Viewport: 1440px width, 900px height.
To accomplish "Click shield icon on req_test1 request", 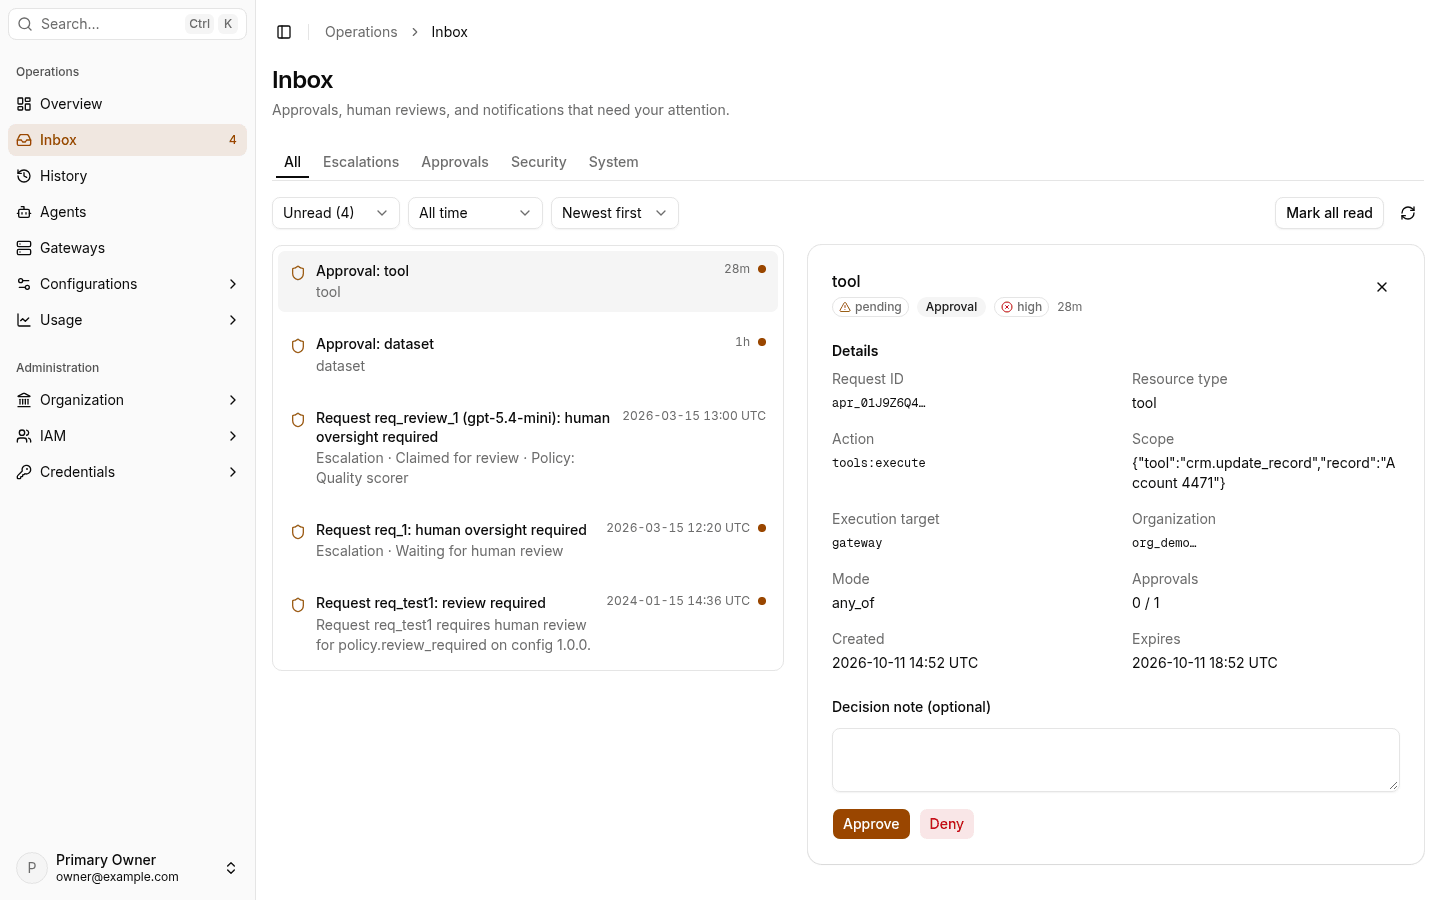I will click(298, 605).
